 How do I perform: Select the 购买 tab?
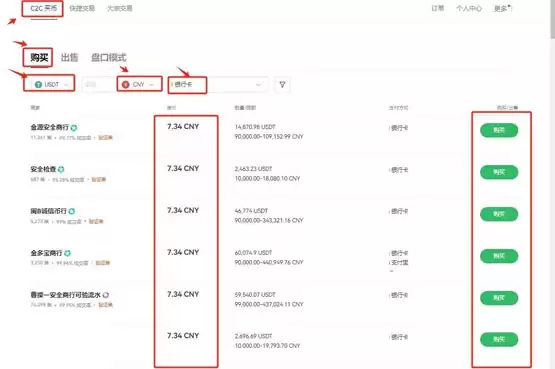39,57
